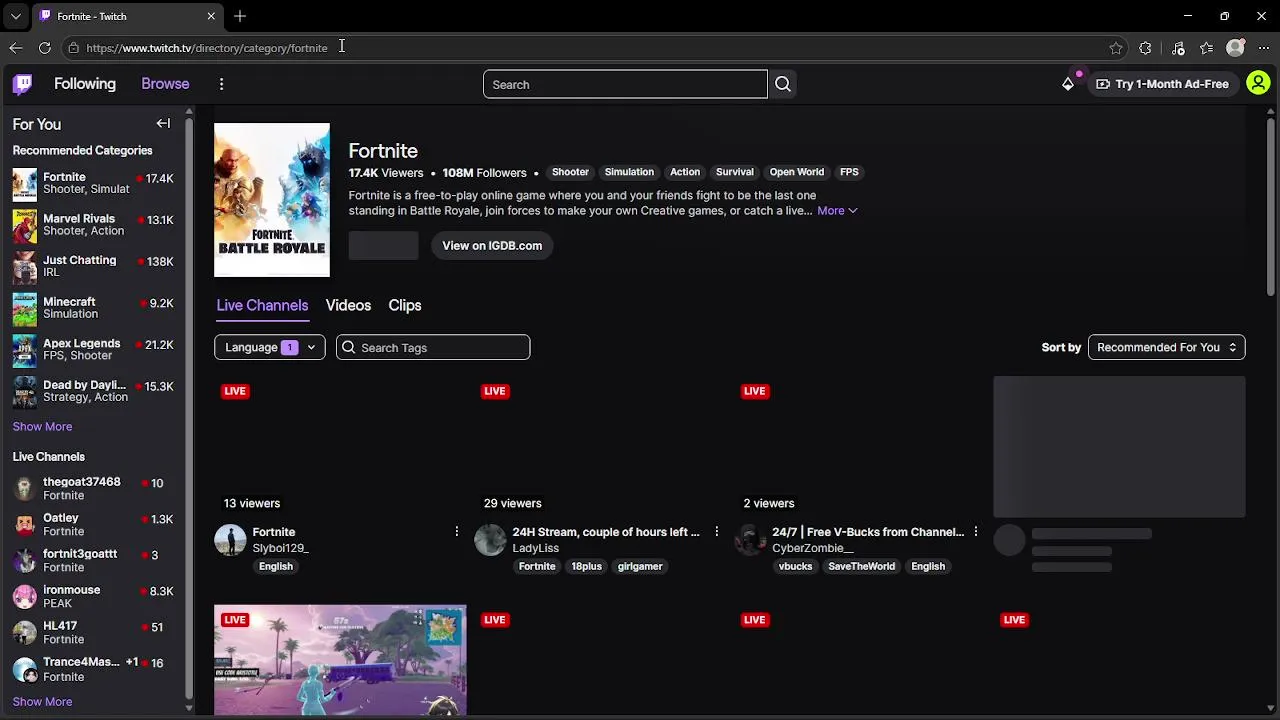Open the Fortnite Battle Royale cover art
Screen dimensions: 1280x720
click(x=272, y=200)
